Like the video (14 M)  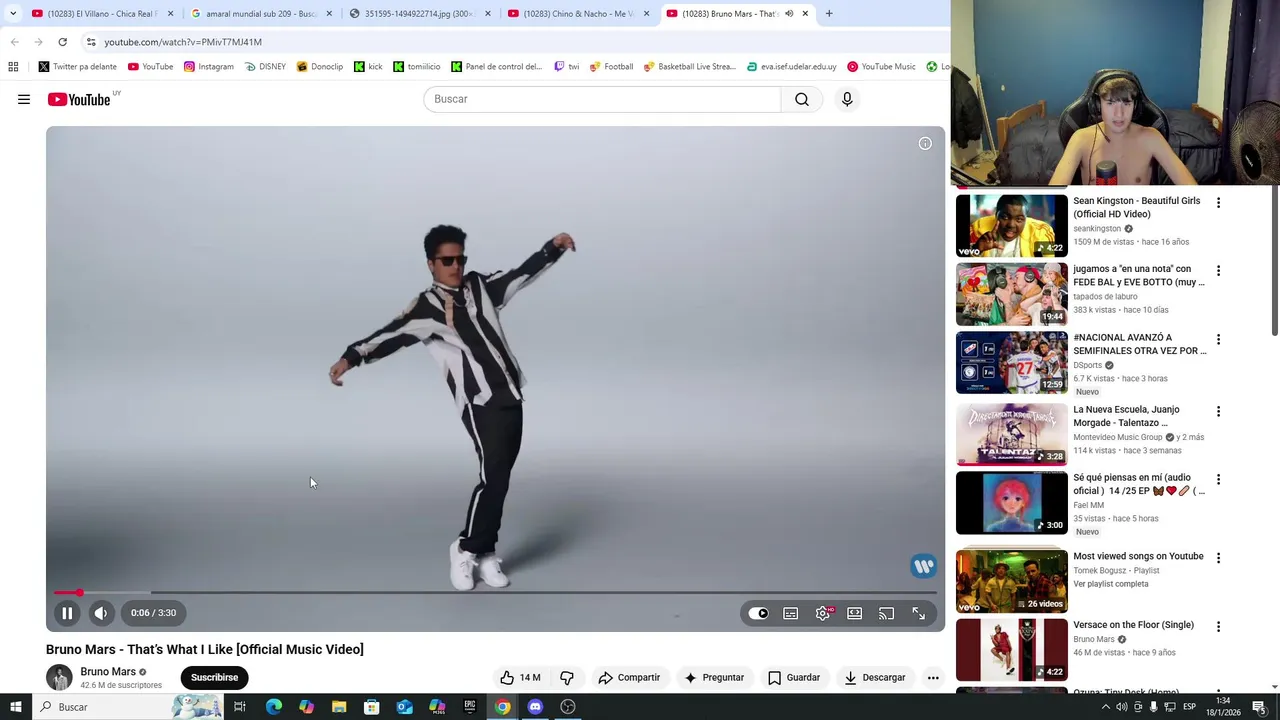[521, 677]
